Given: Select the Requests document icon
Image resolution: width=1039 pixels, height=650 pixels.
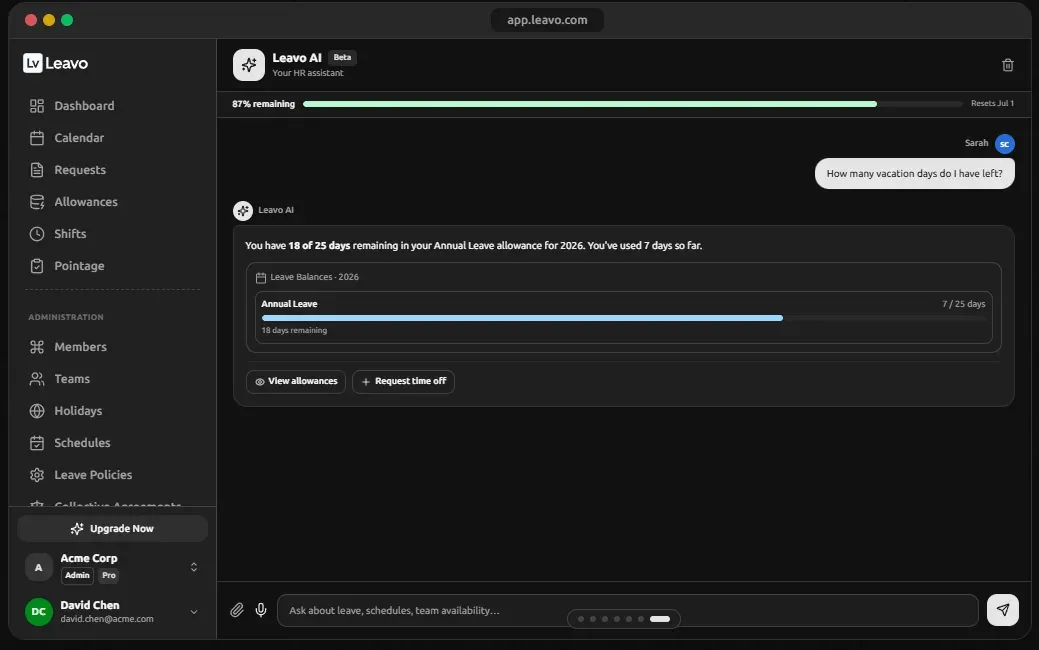Looking at the screenshot, I should [37, 170].
